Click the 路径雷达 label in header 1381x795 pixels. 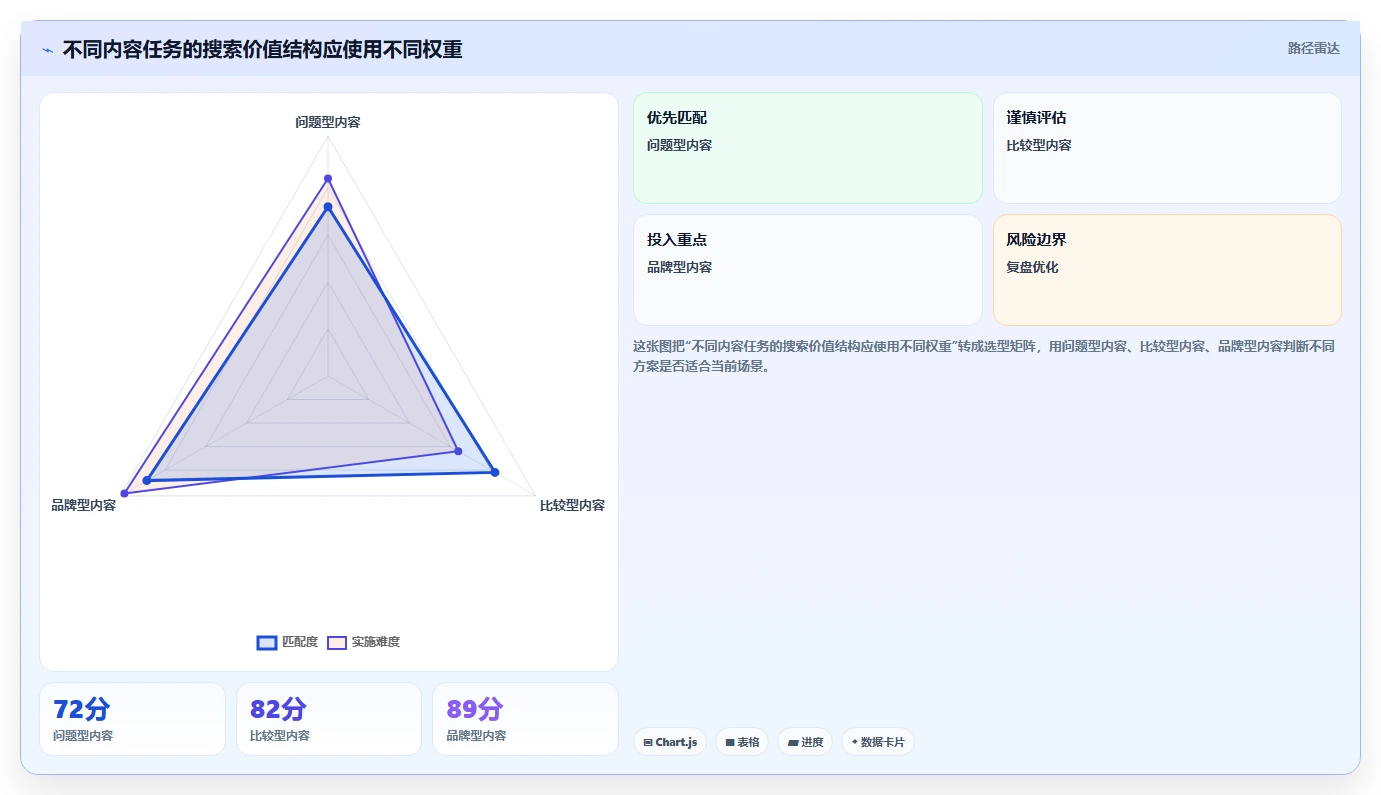(1313, 48)
